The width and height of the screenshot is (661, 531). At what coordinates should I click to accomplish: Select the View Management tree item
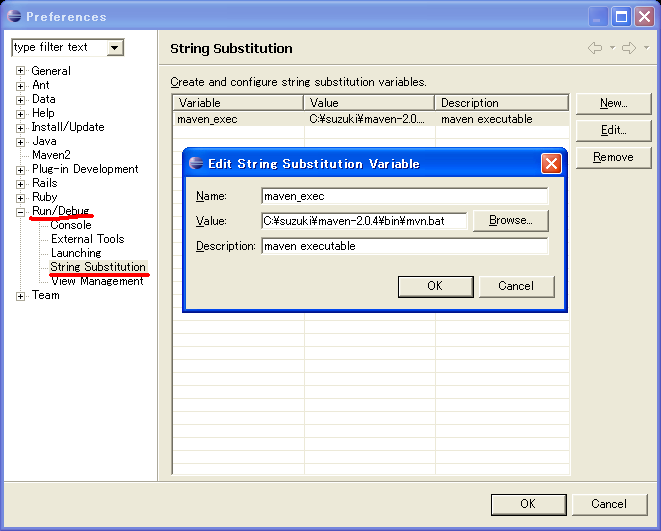97,281
